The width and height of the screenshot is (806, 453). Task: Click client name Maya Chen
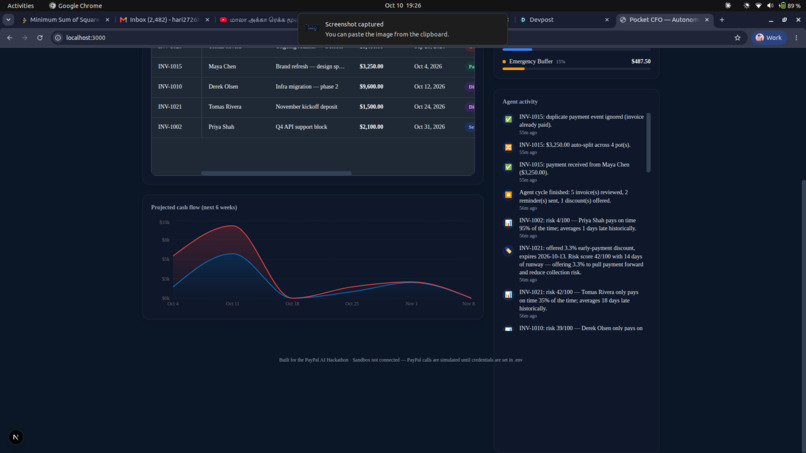tap(222, 66)
